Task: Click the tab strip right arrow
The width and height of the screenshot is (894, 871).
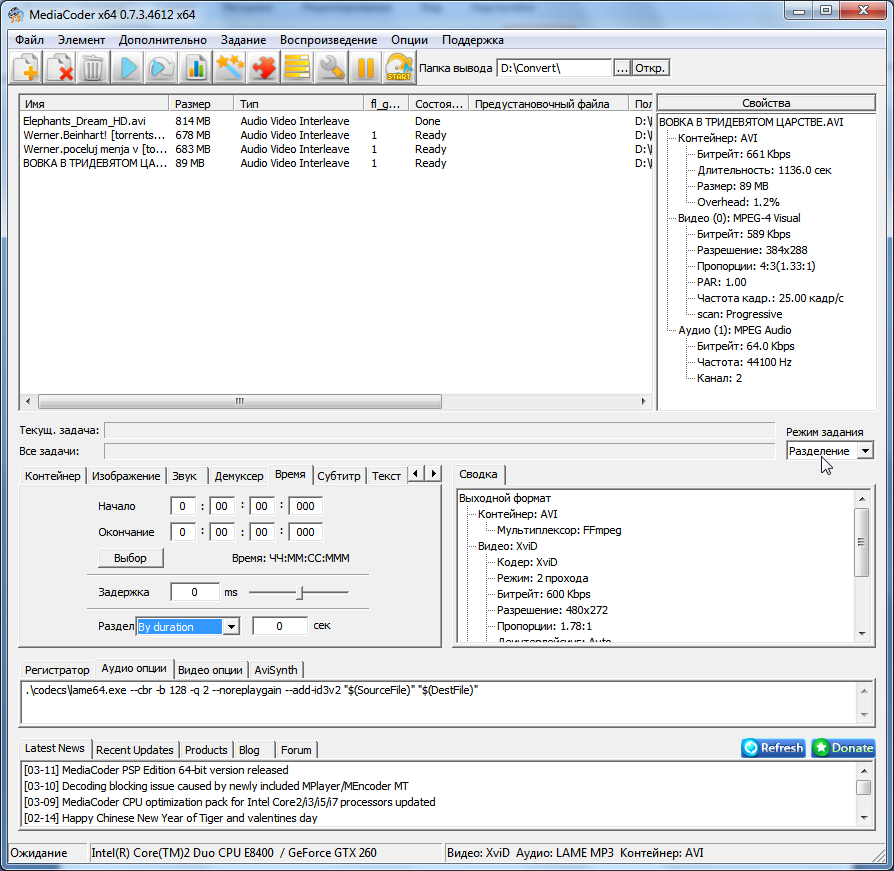Action: point(434,474)
